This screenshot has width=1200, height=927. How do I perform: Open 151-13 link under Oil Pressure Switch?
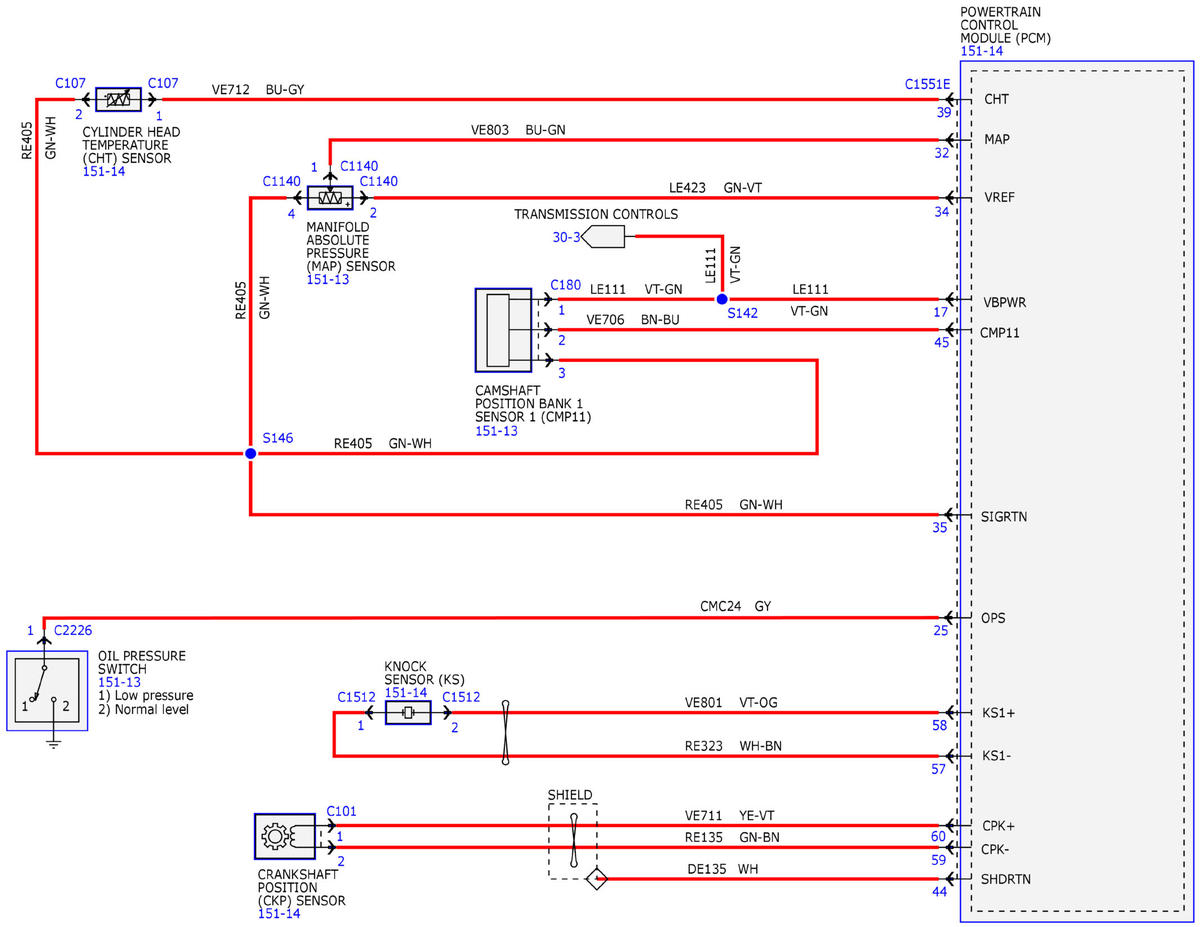120,682
